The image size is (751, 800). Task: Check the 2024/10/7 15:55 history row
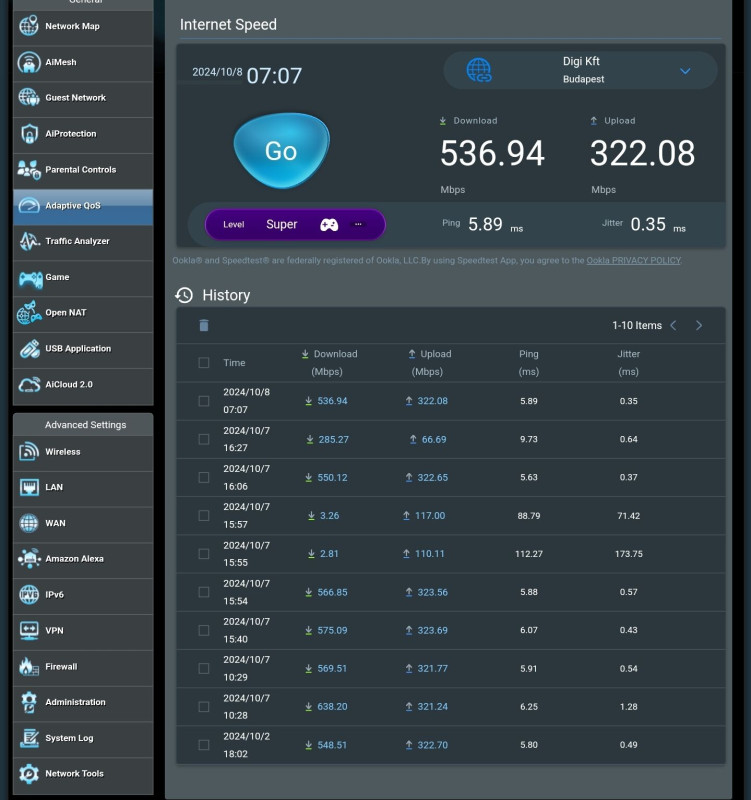tap(204, 554)
